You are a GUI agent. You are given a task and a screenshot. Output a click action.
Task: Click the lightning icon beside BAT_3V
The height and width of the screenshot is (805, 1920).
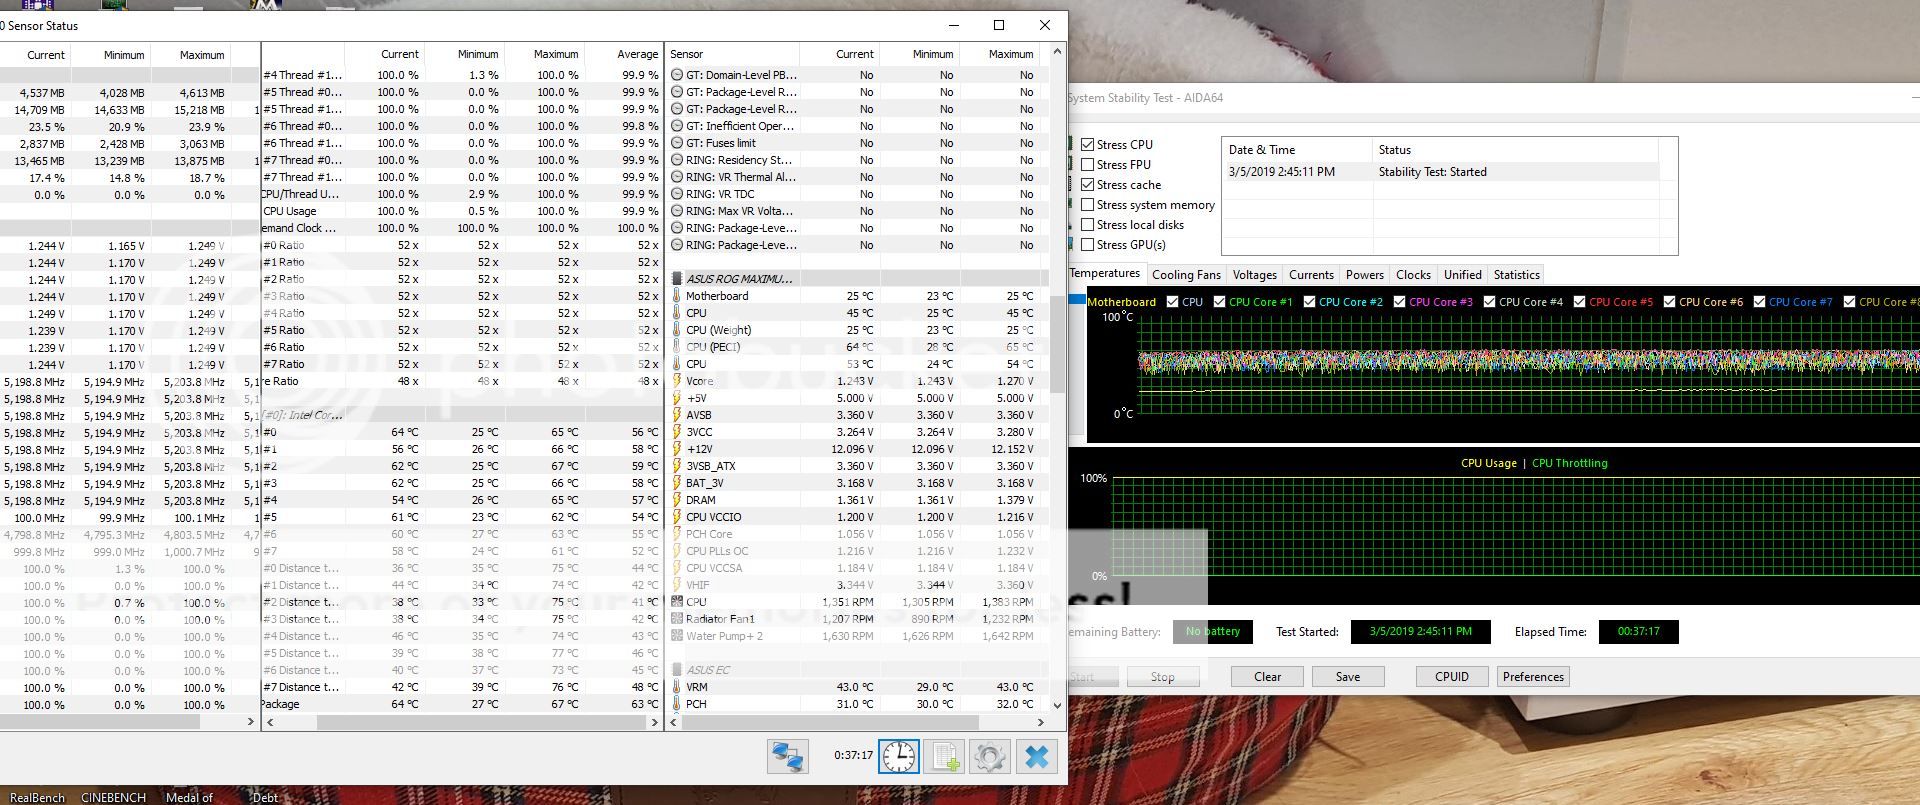point(677,483)
